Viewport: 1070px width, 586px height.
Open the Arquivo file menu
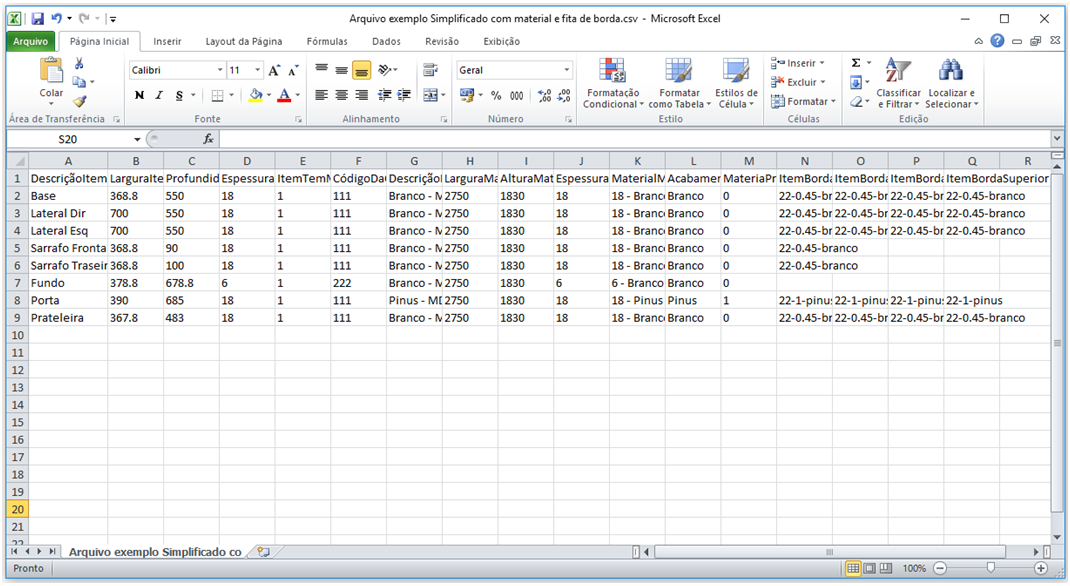click(x=31, y=42)
